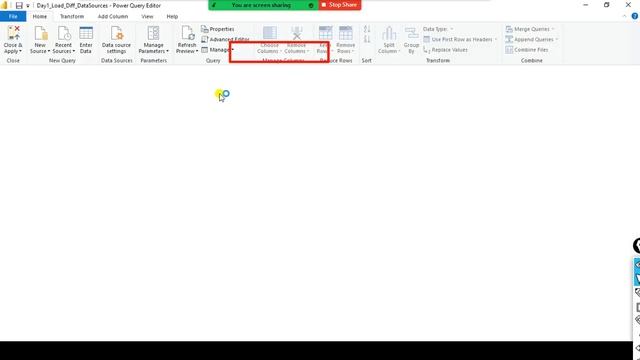
Task: Click Replace Values
Action: [445, 50]
